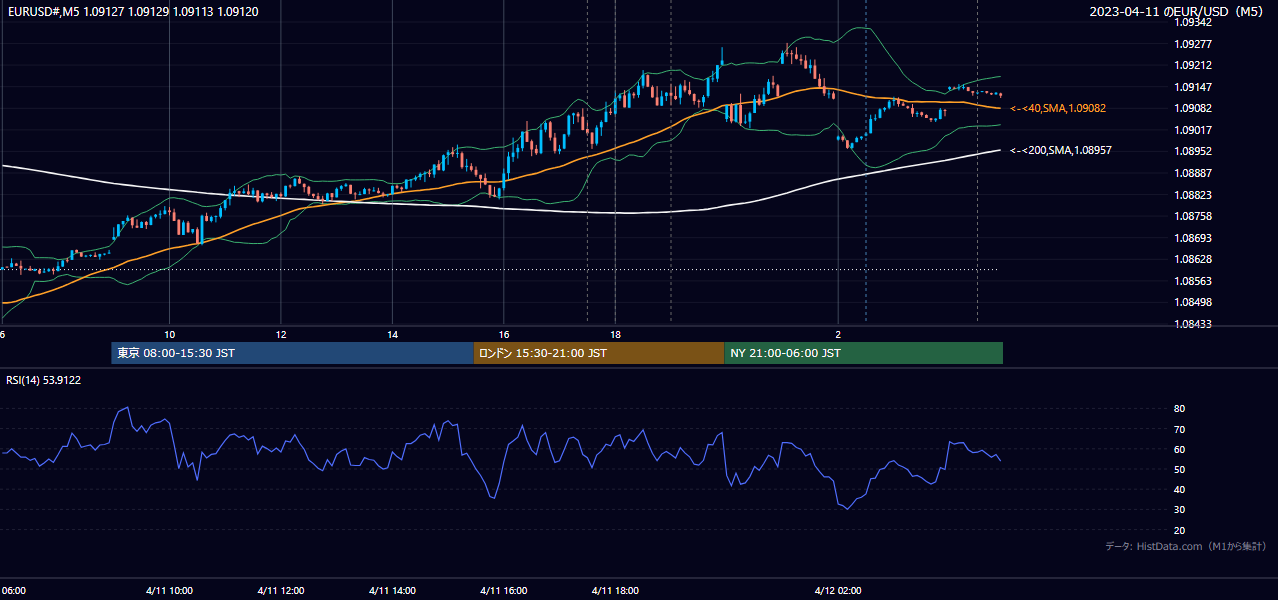Click the 2023-04-11 EUR/USD (M5) chart heading
The height and width of the screenshot is (600, 1278).
click(1178, 12)
